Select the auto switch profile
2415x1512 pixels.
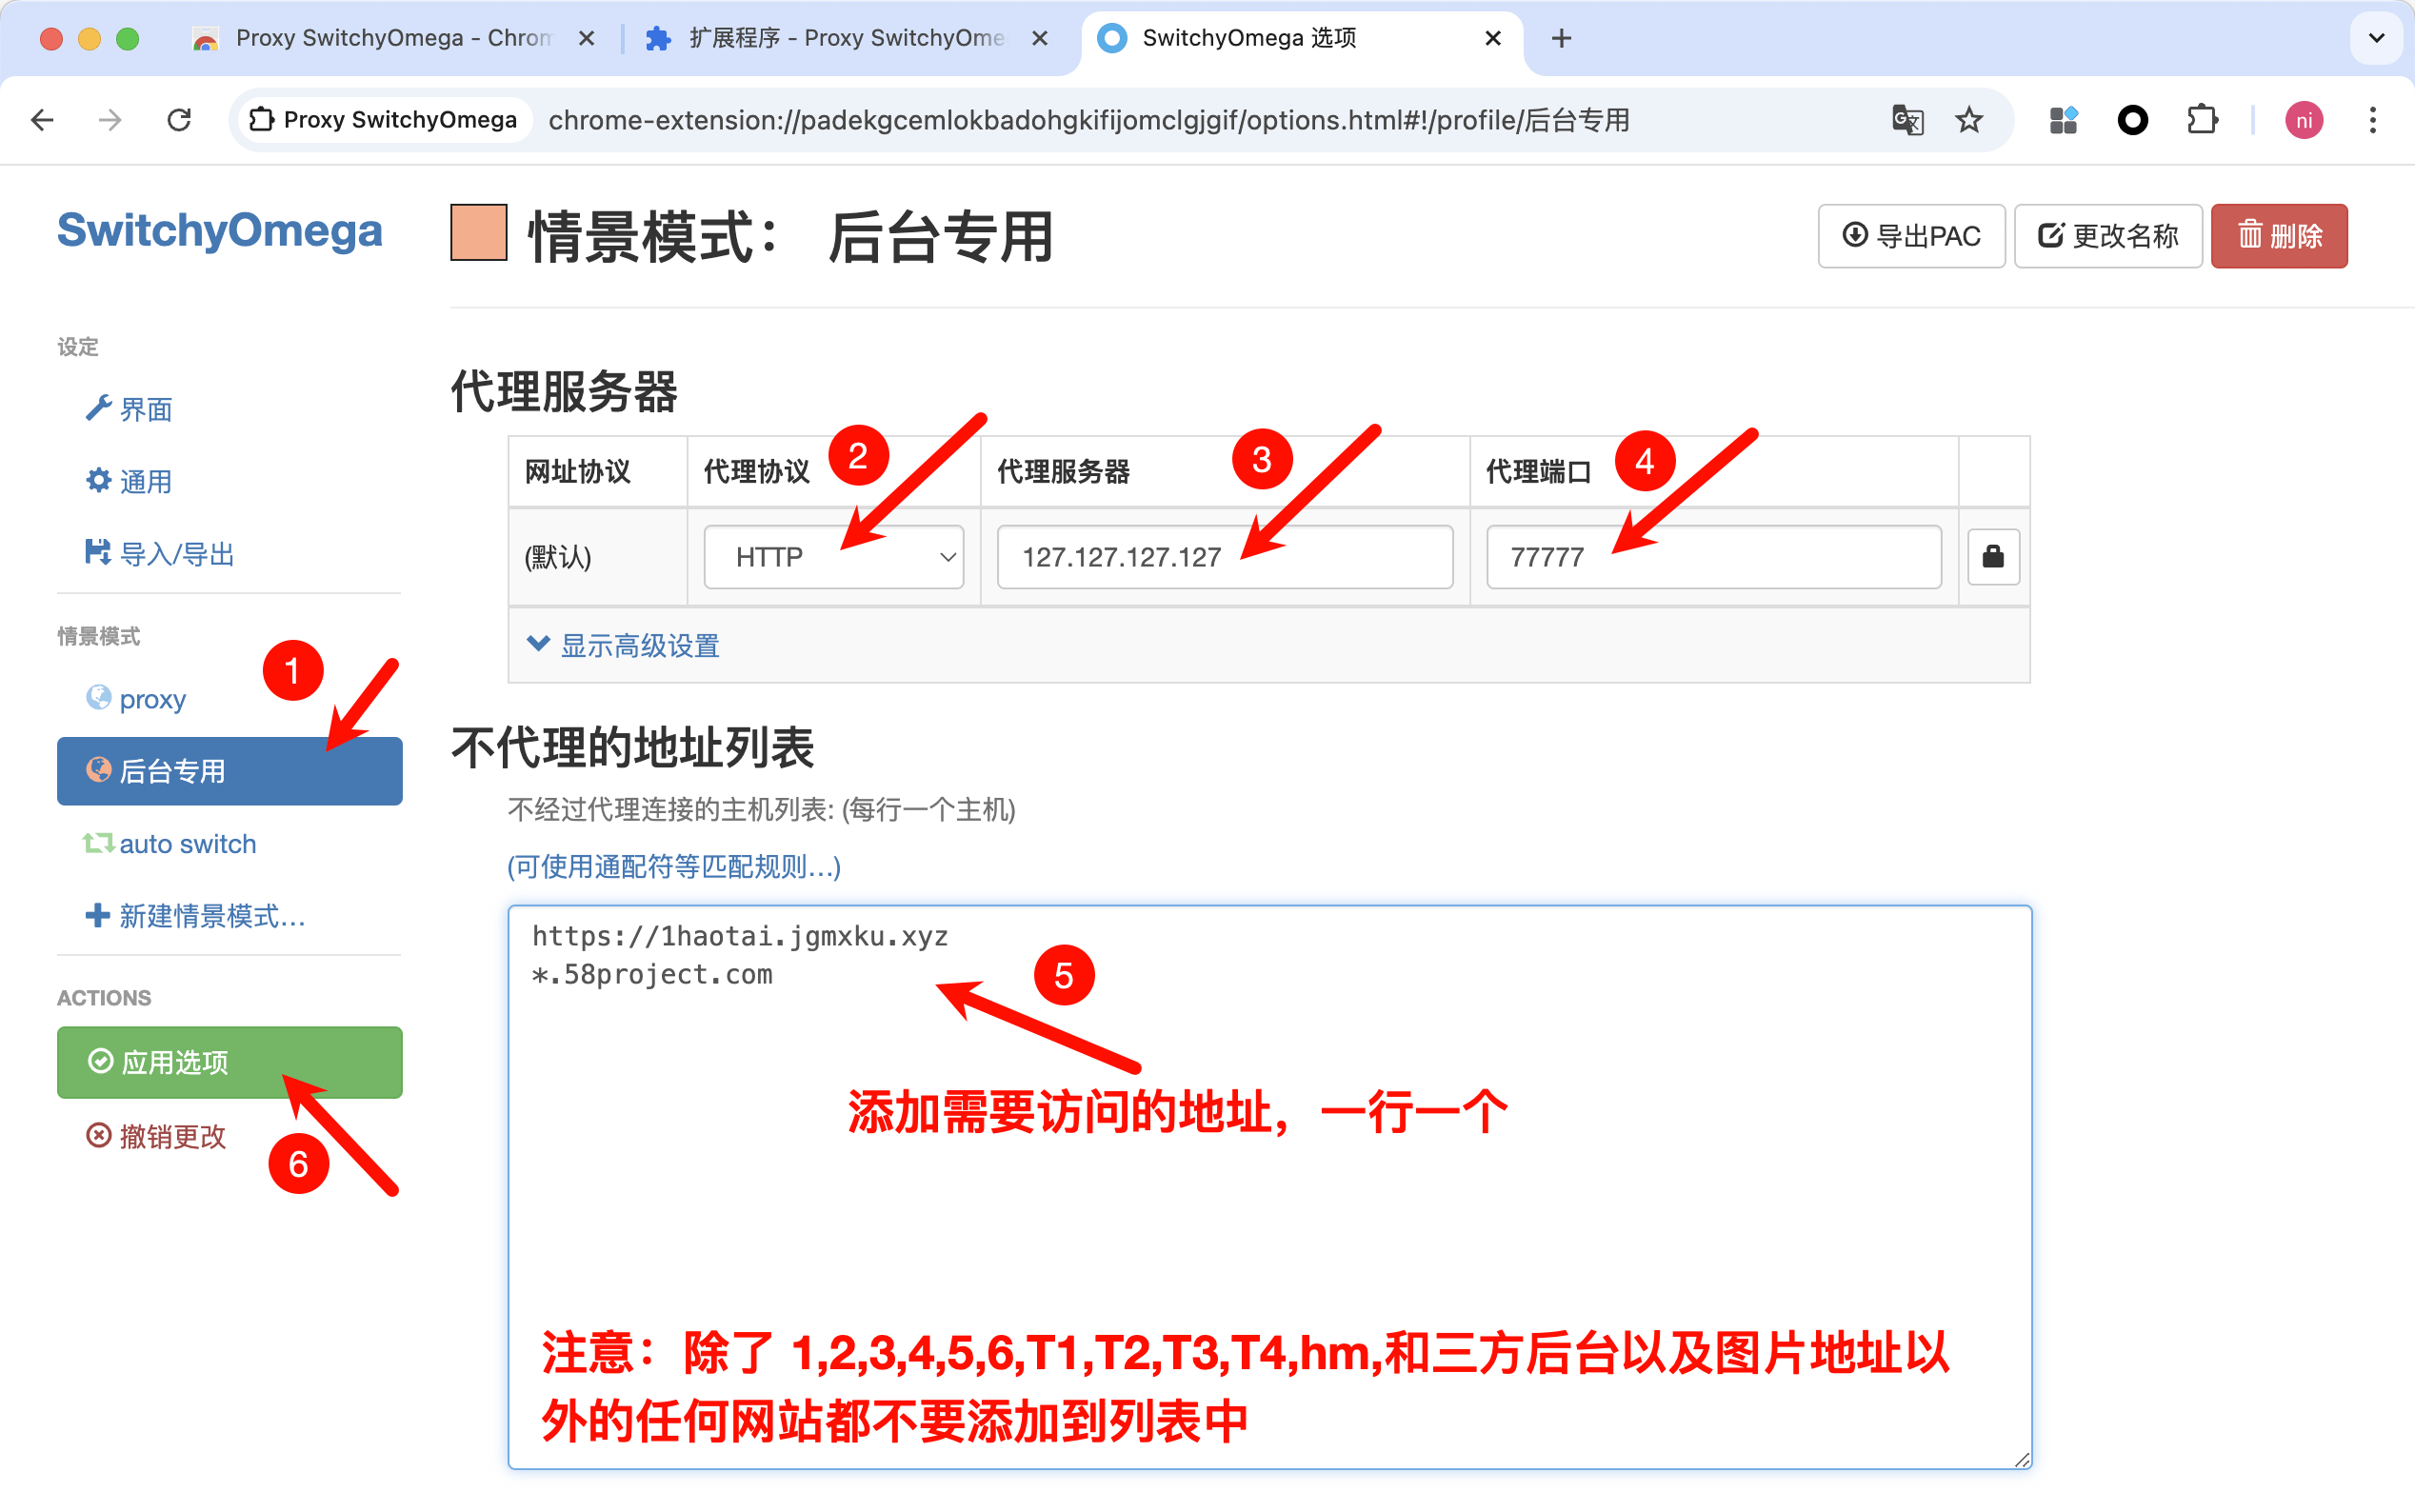[187, 843]
